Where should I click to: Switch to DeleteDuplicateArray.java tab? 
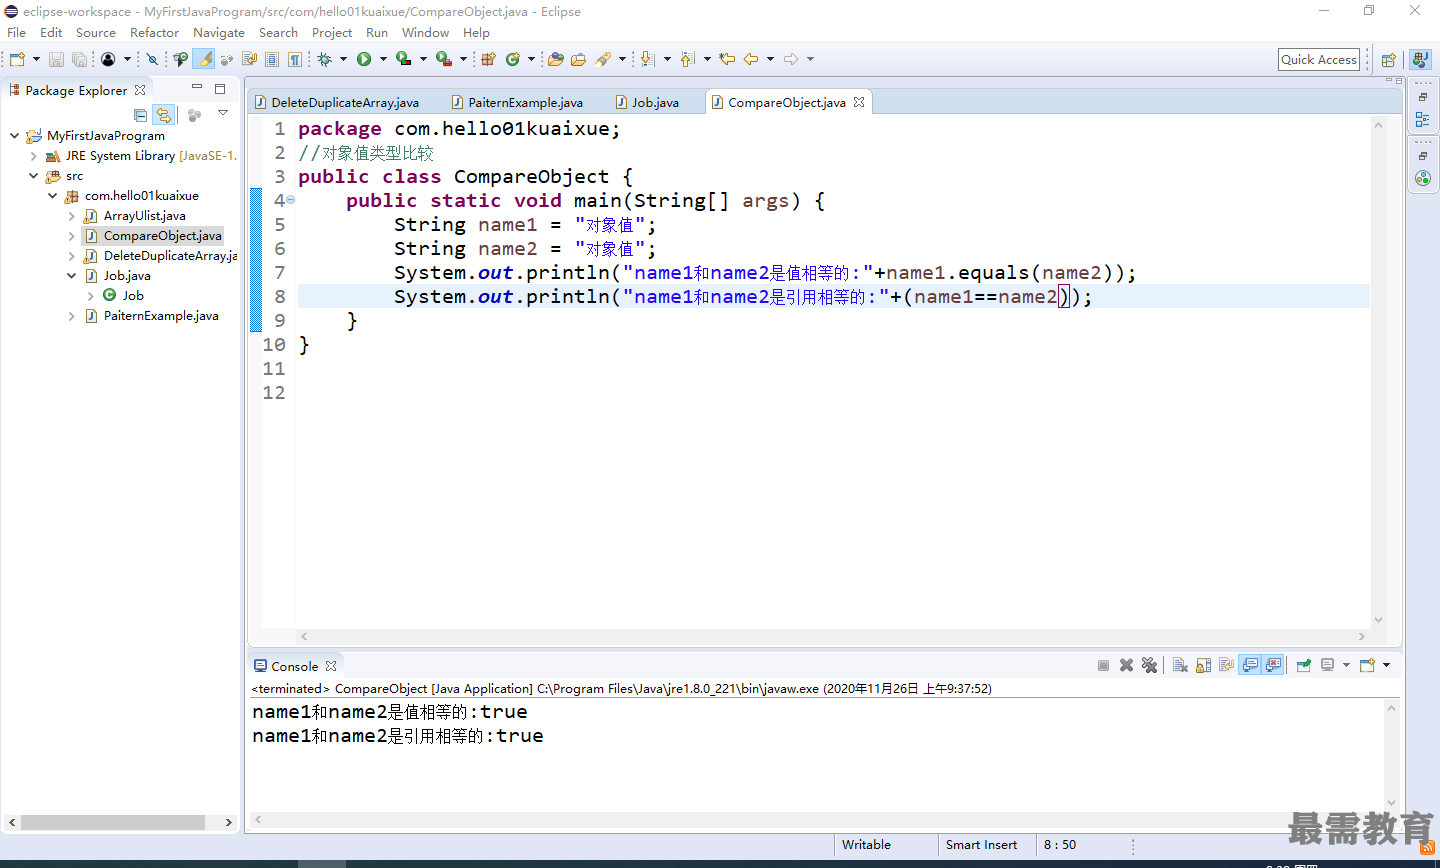coord(336,102)
